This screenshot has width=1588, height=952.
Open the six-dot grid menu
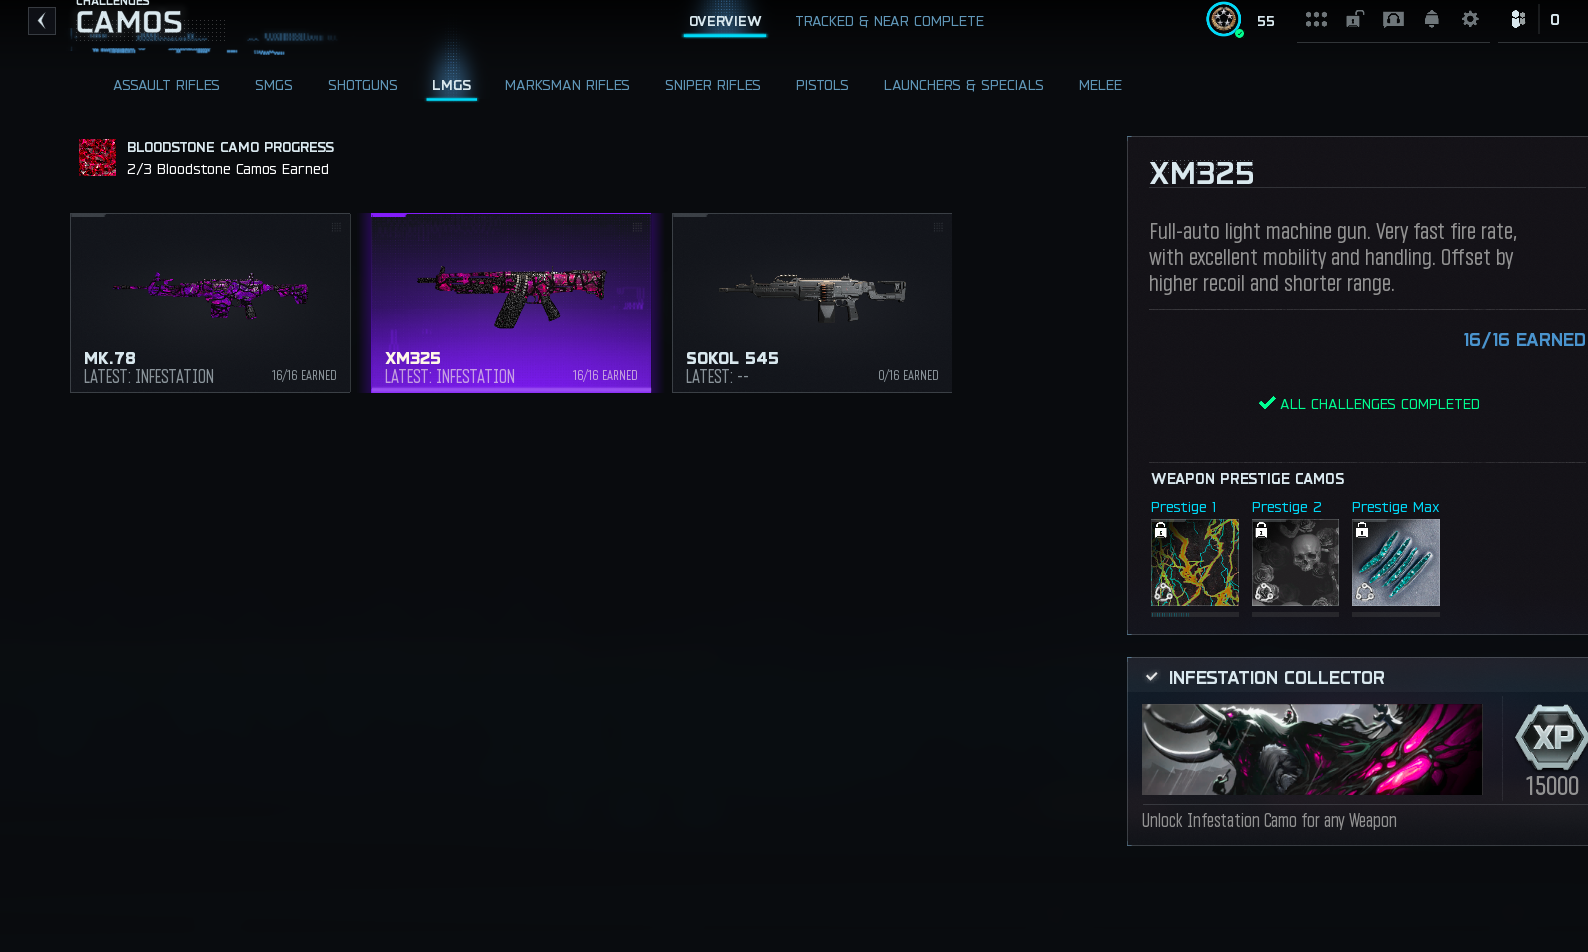(x=1316, y=20)
